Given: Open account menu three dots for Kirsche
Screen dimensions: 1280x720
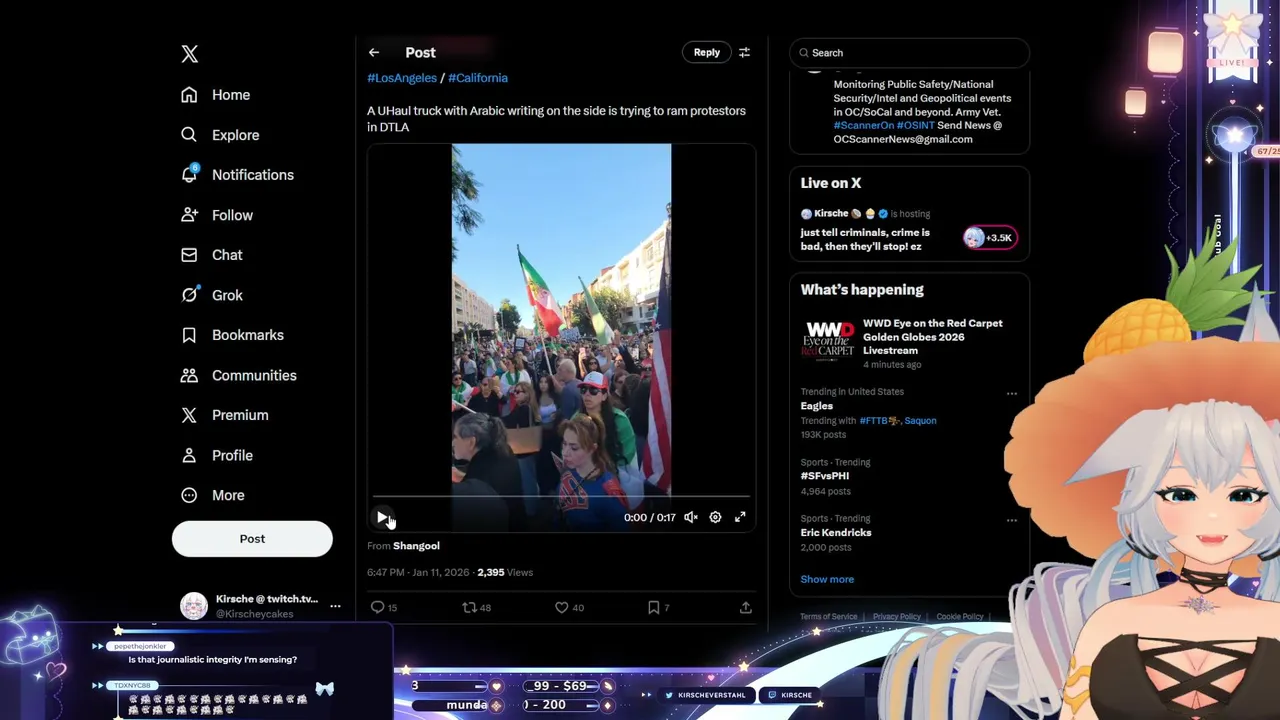Looking at the screenshot, I should [335, 606].
